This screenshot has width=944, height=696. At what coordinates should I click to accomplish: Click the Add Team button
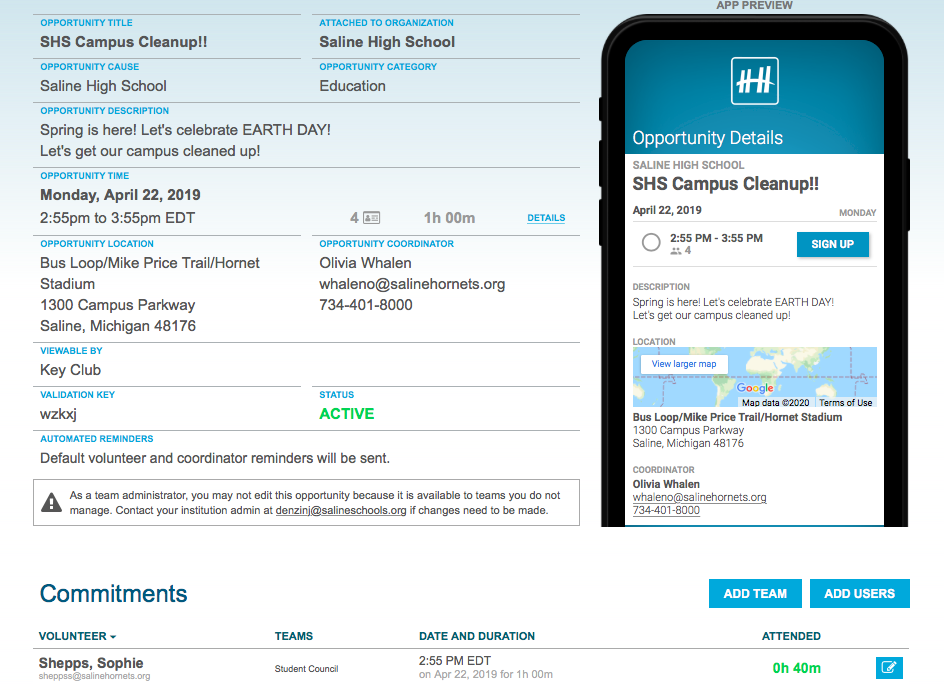pos(755,593)
